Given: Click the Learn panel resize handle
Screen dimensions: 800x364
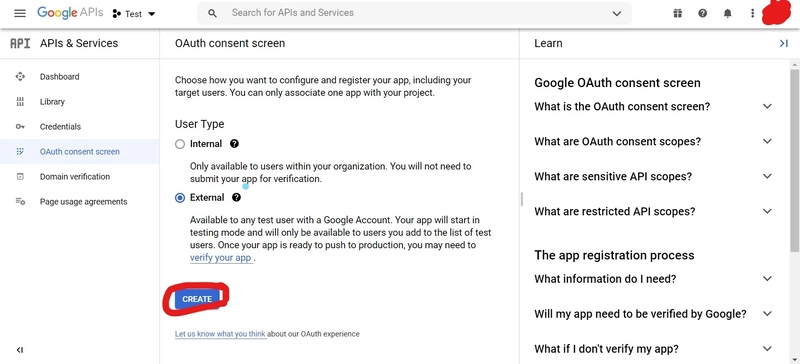Looking at the screenshot, I should pos(521,199).
